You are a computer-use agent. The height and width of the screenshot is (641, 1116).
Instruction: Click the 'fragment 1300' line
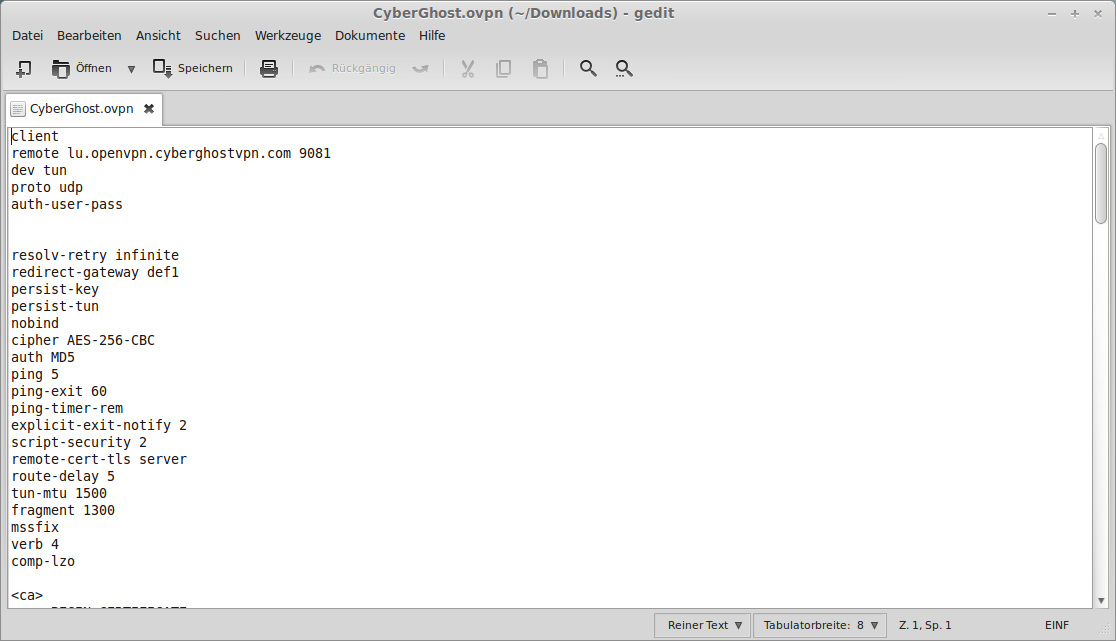(x=63, y=510)
